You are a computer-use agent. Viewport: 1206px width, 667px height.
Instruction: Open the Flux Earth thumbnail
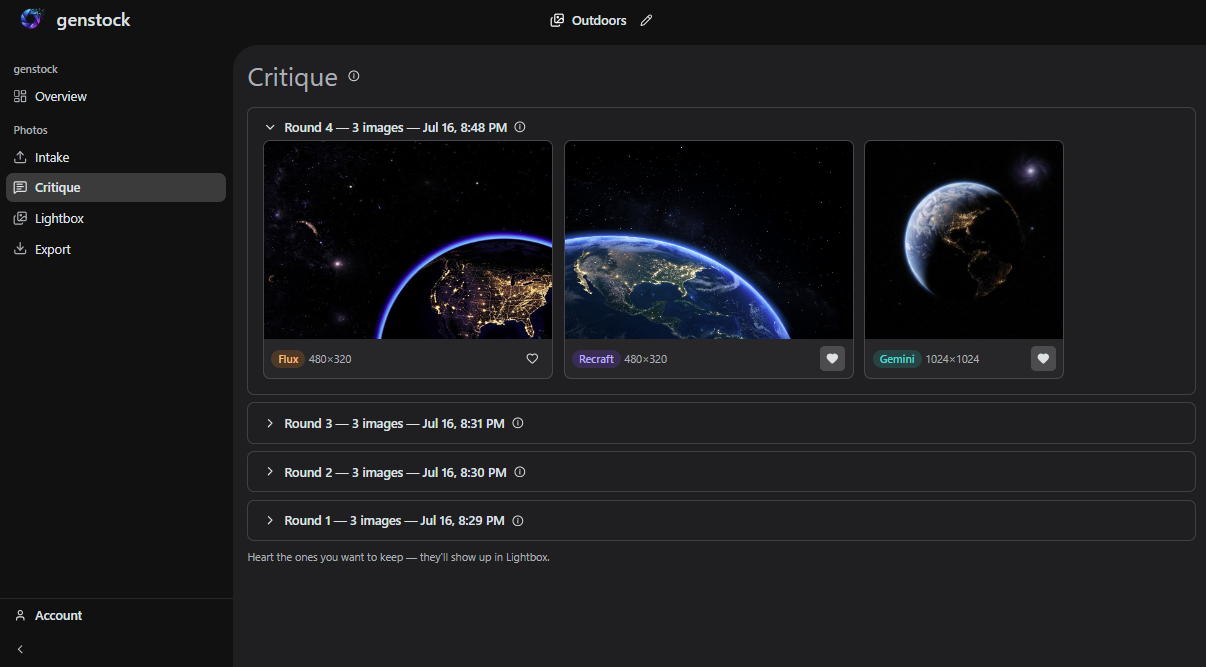[408, 240]
